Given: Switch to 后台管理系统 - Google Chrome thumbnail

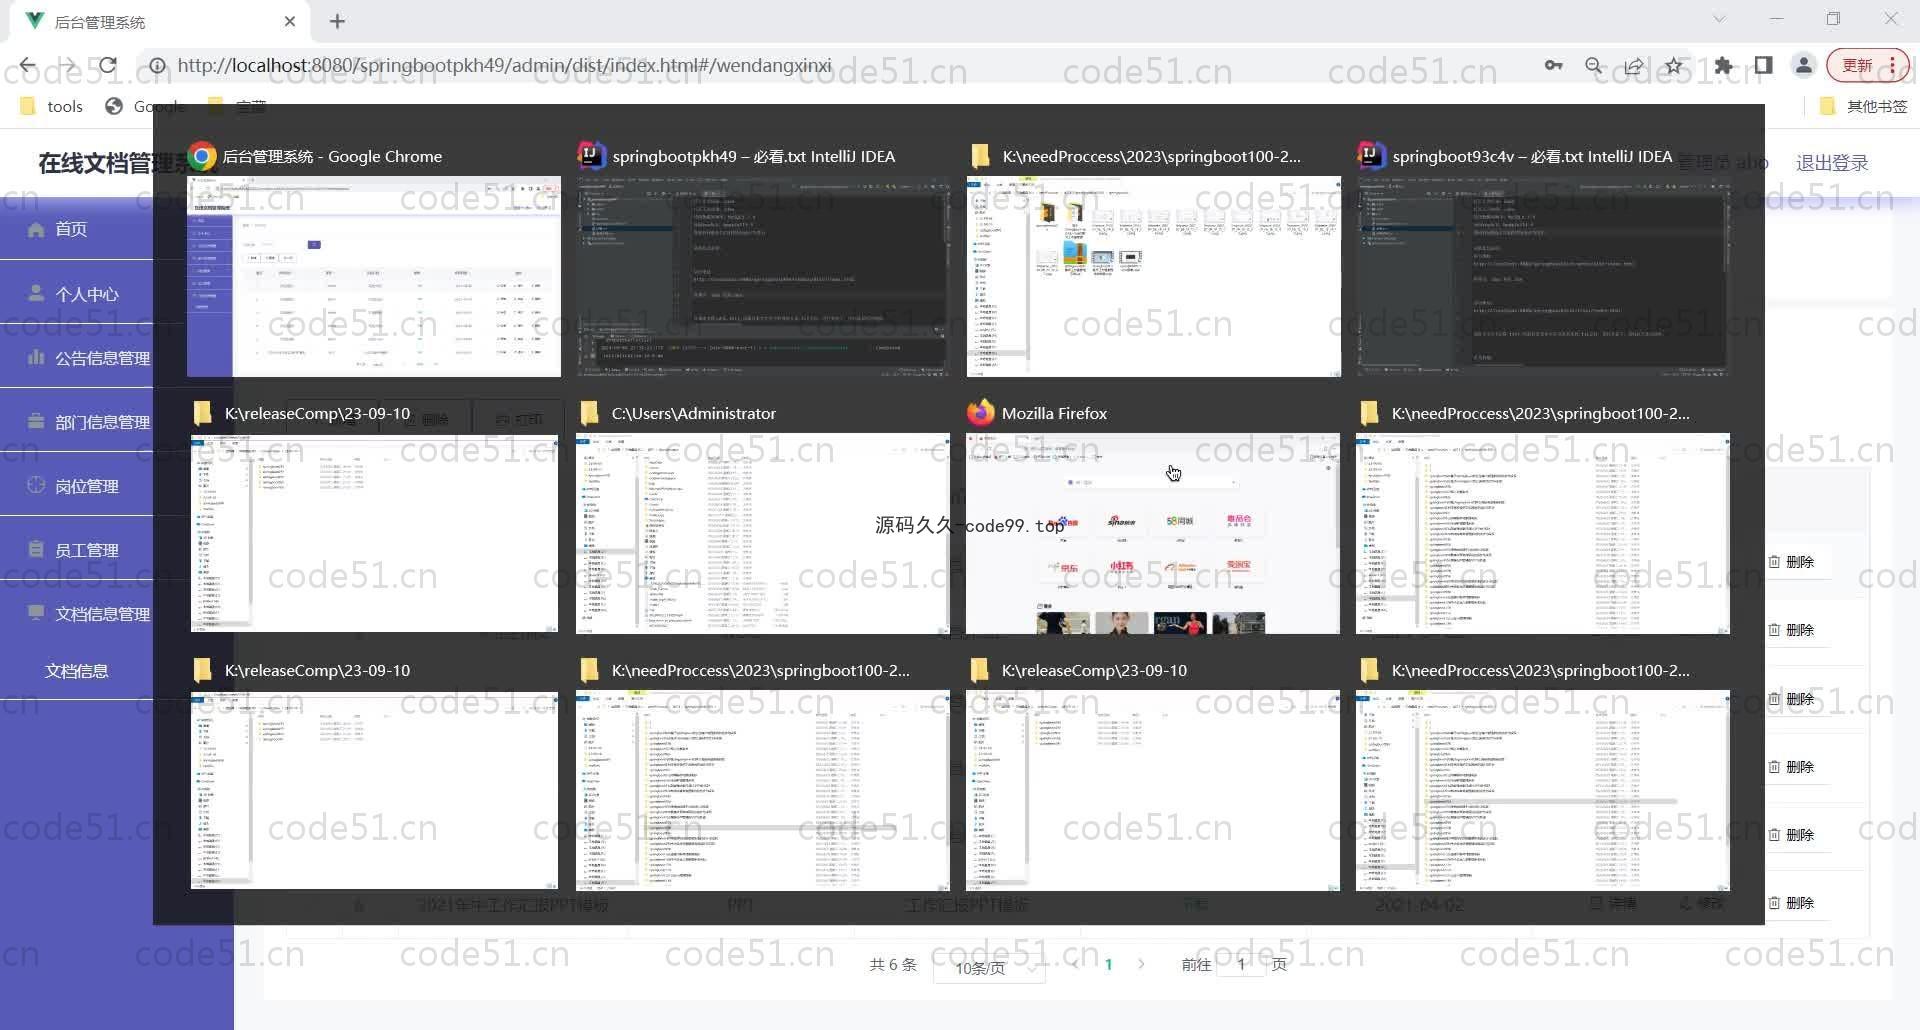Looking at the screenshot, I should tap(374, 277).
